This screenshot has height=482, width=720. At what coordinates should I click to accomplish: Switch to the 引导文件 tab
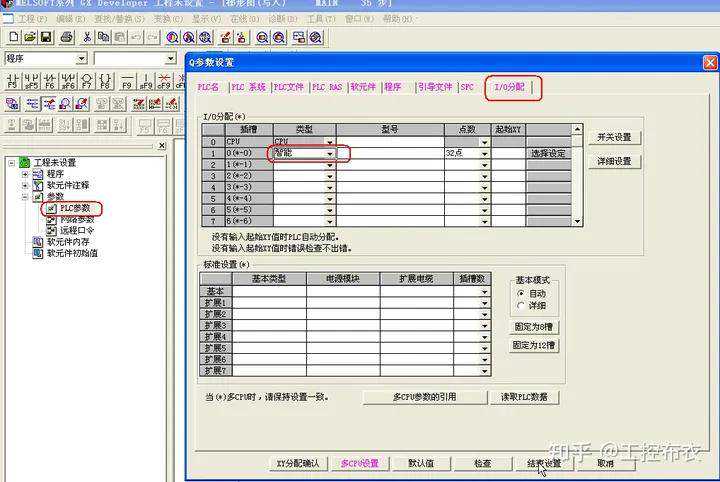click(x=435, y=87)
